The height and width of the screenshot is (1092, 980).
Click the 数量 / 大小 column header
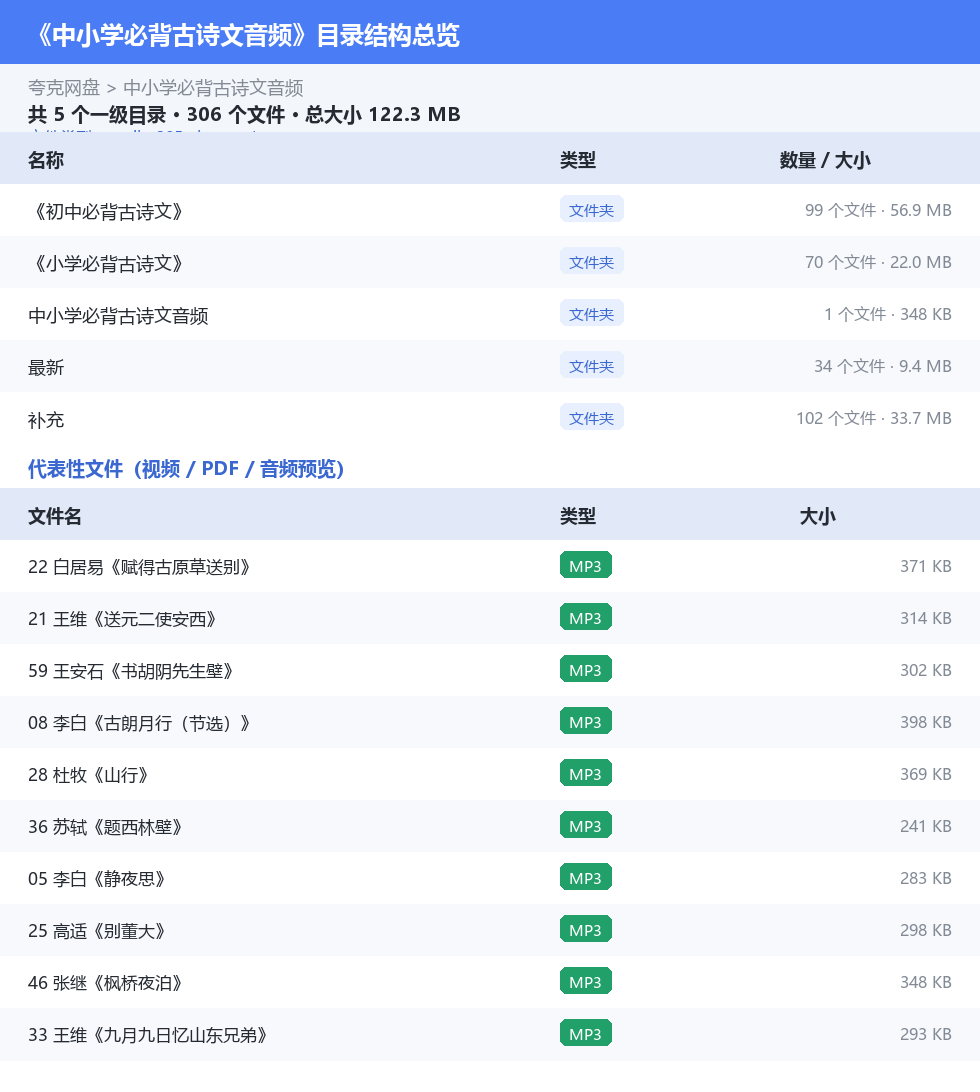pyautogui.click(x=825, y=160)
